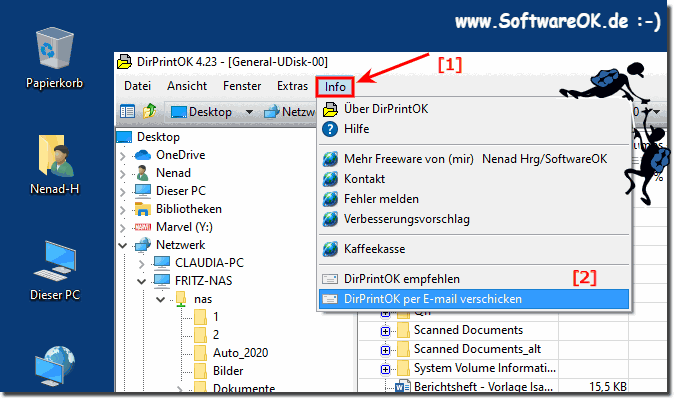Select Nenad in the folder tree

(173, 173)
